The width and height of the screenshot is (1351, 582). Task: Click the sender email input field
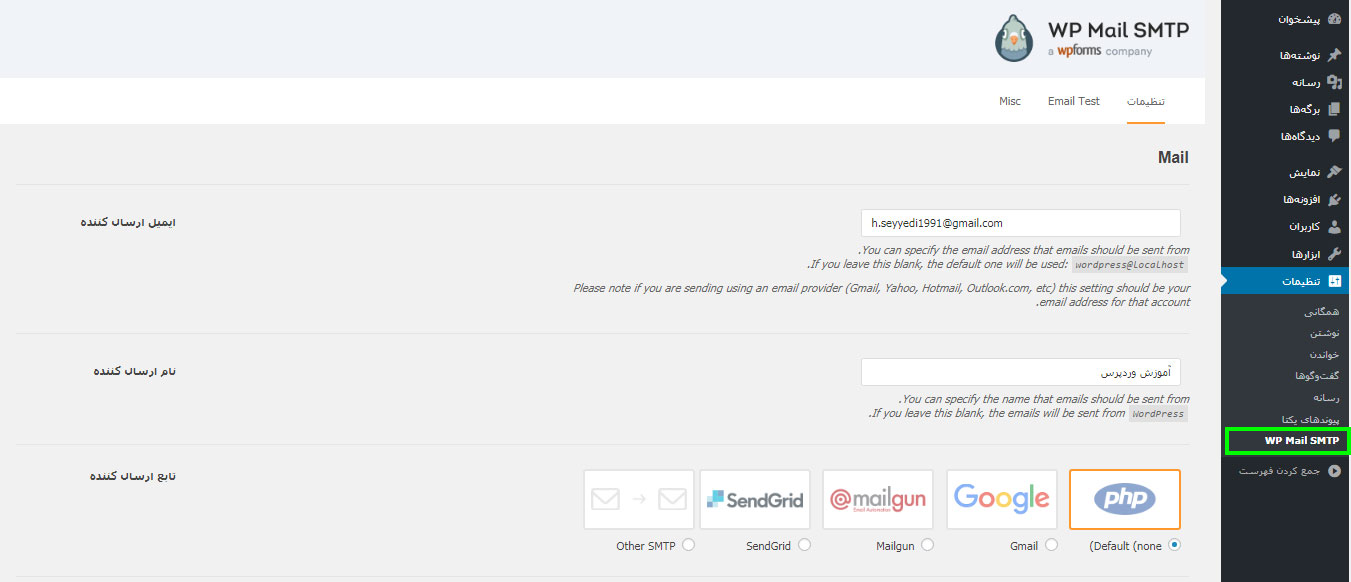[x=1021, y=223]
